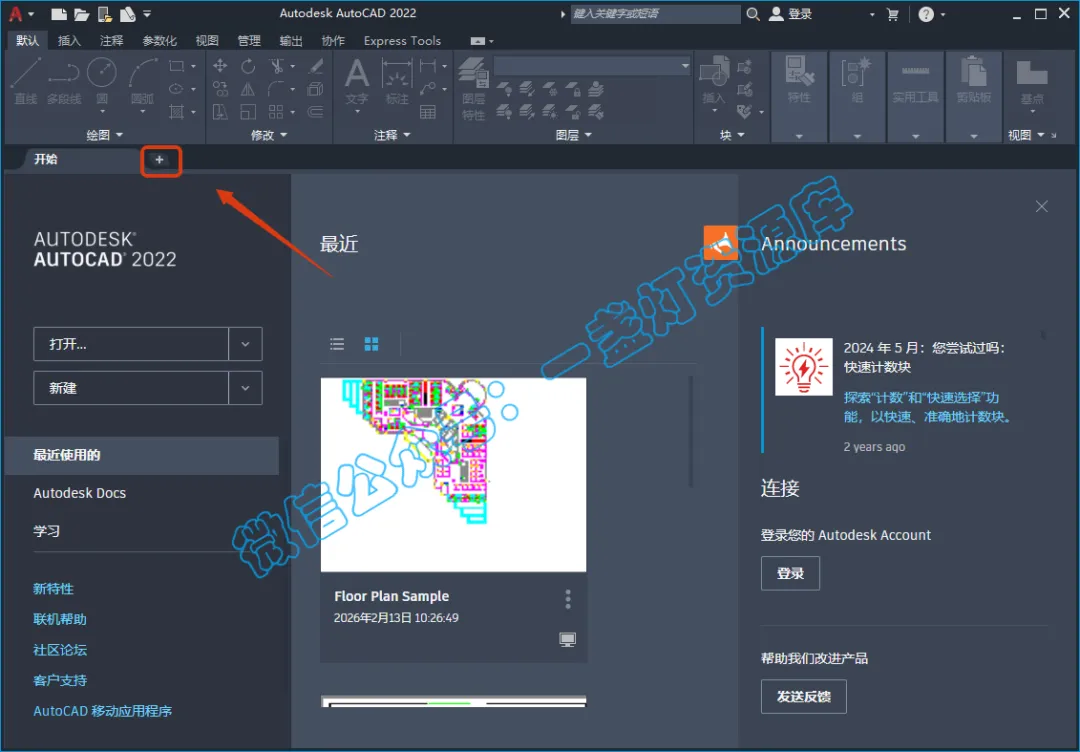The image size is (1080, 752).
Task: Switch to the 插入 ribbon tab
Action: click(69, 41)
